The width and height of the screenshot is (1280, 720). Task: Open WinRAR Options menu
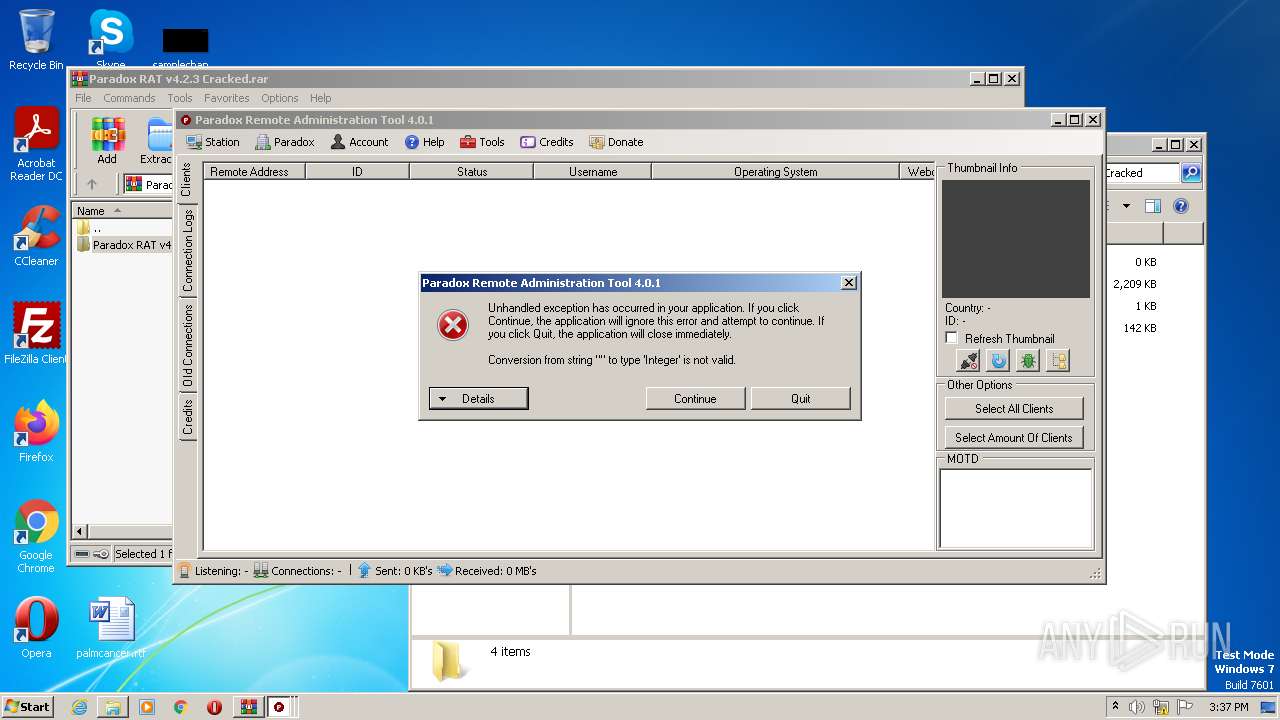(x=280, y=98)
